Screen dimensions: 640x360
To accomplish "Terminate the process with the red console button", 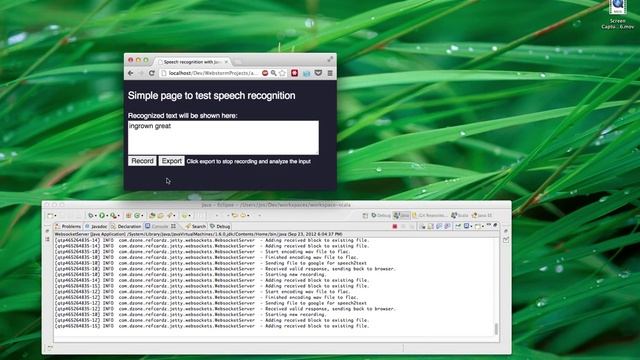I will pyautogui.click(x=395, y=226).
